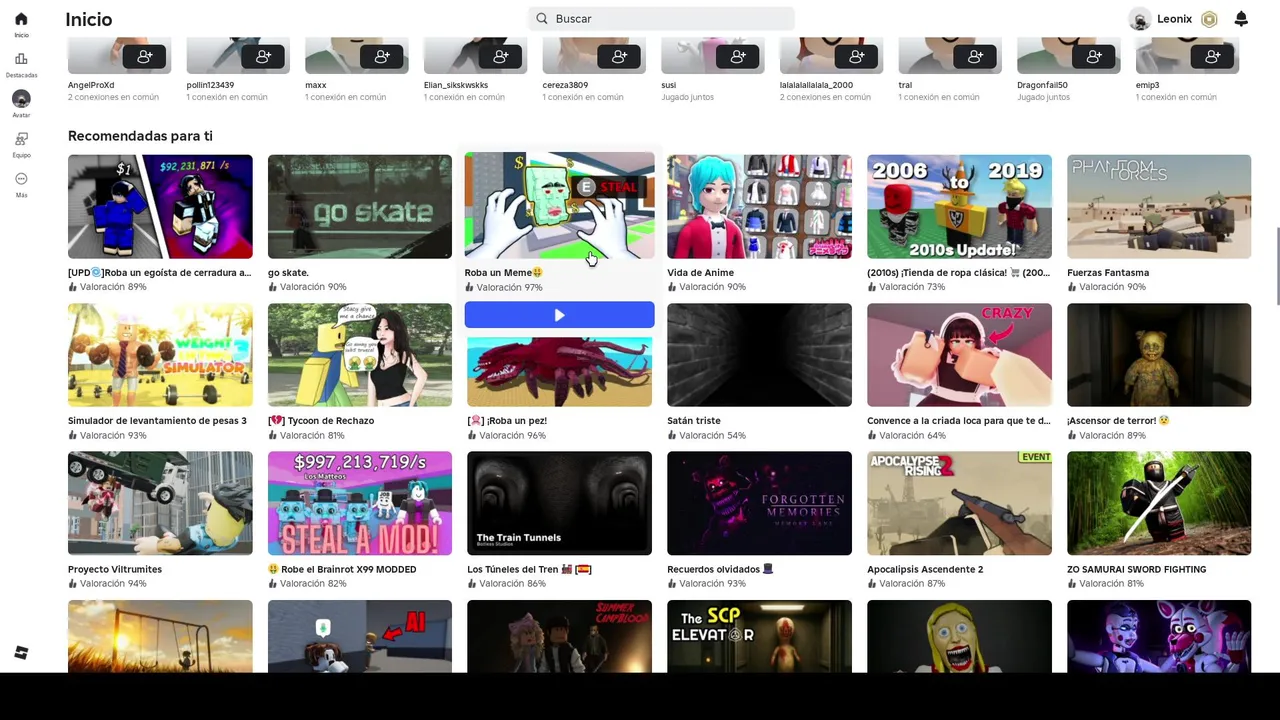Click the Vida de Anime title text
This screenshot has width=1280, height=720.
point(700,272)
